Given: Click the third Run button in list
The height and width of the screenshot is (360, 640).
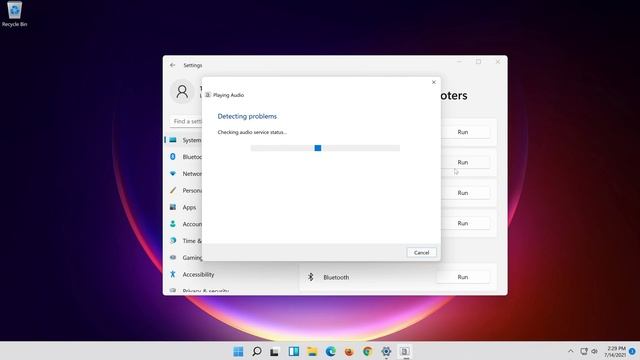Looking at the screenshot, I should [462, 193].
